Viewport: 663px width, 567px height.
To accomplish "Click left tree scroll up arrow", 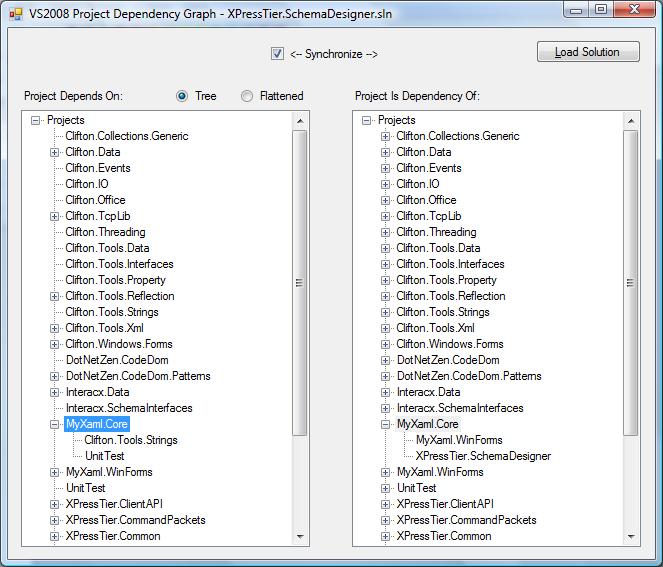I will coord(300,121).
